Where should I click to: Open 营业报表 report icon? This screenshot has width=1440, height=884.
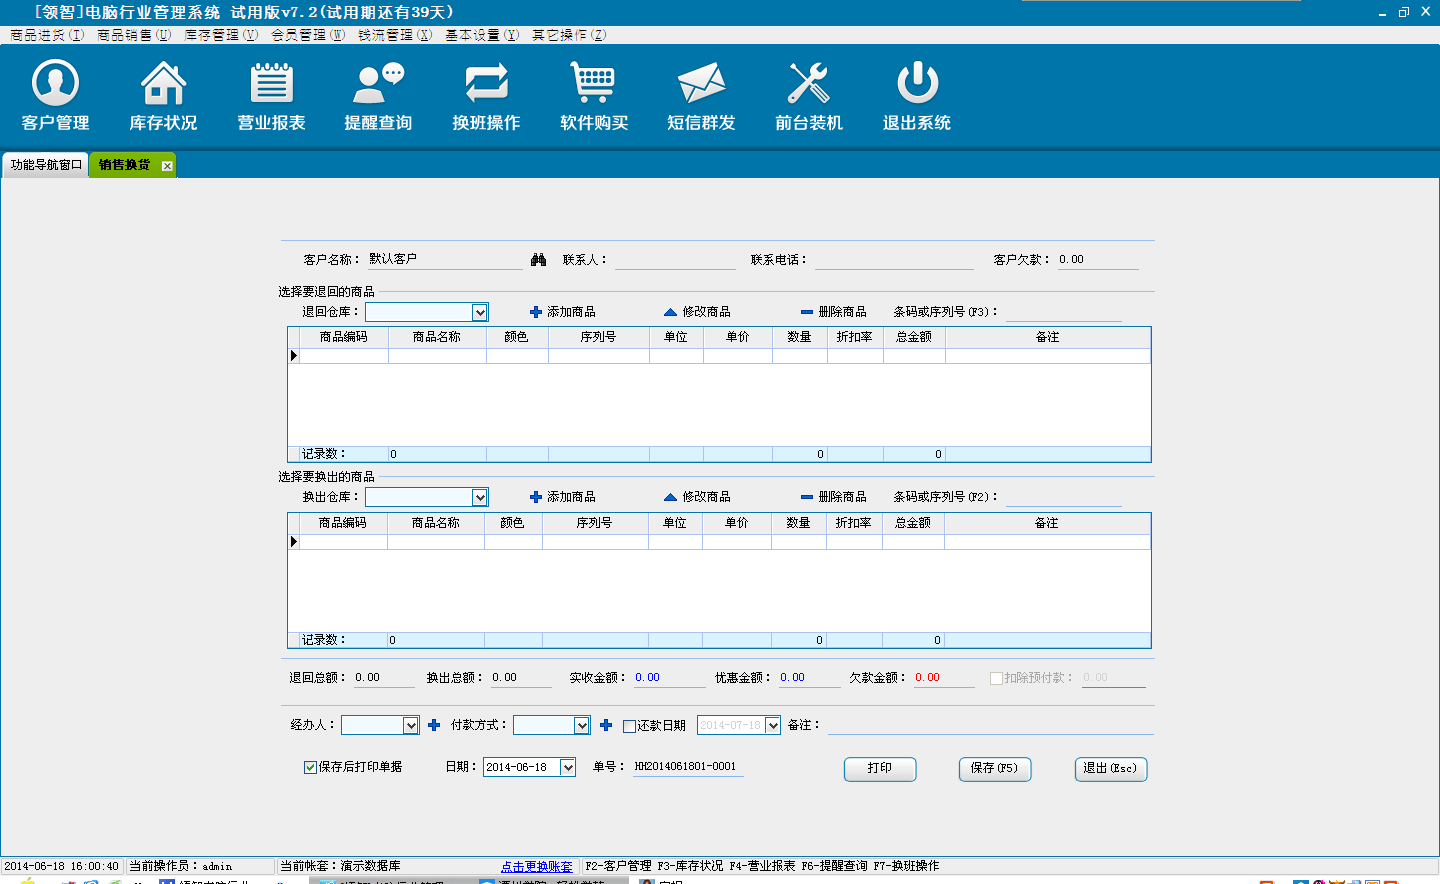[271, 84]
